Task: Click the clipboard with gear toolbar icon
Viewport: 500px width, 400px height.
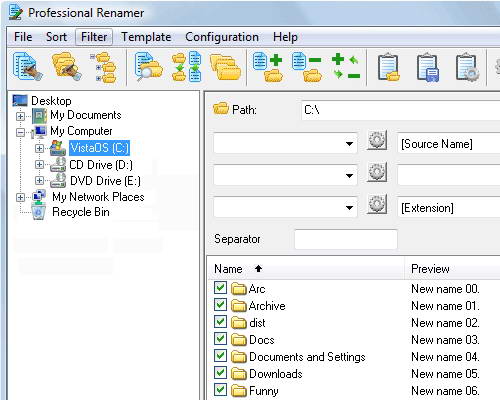Action: [467, 67]
